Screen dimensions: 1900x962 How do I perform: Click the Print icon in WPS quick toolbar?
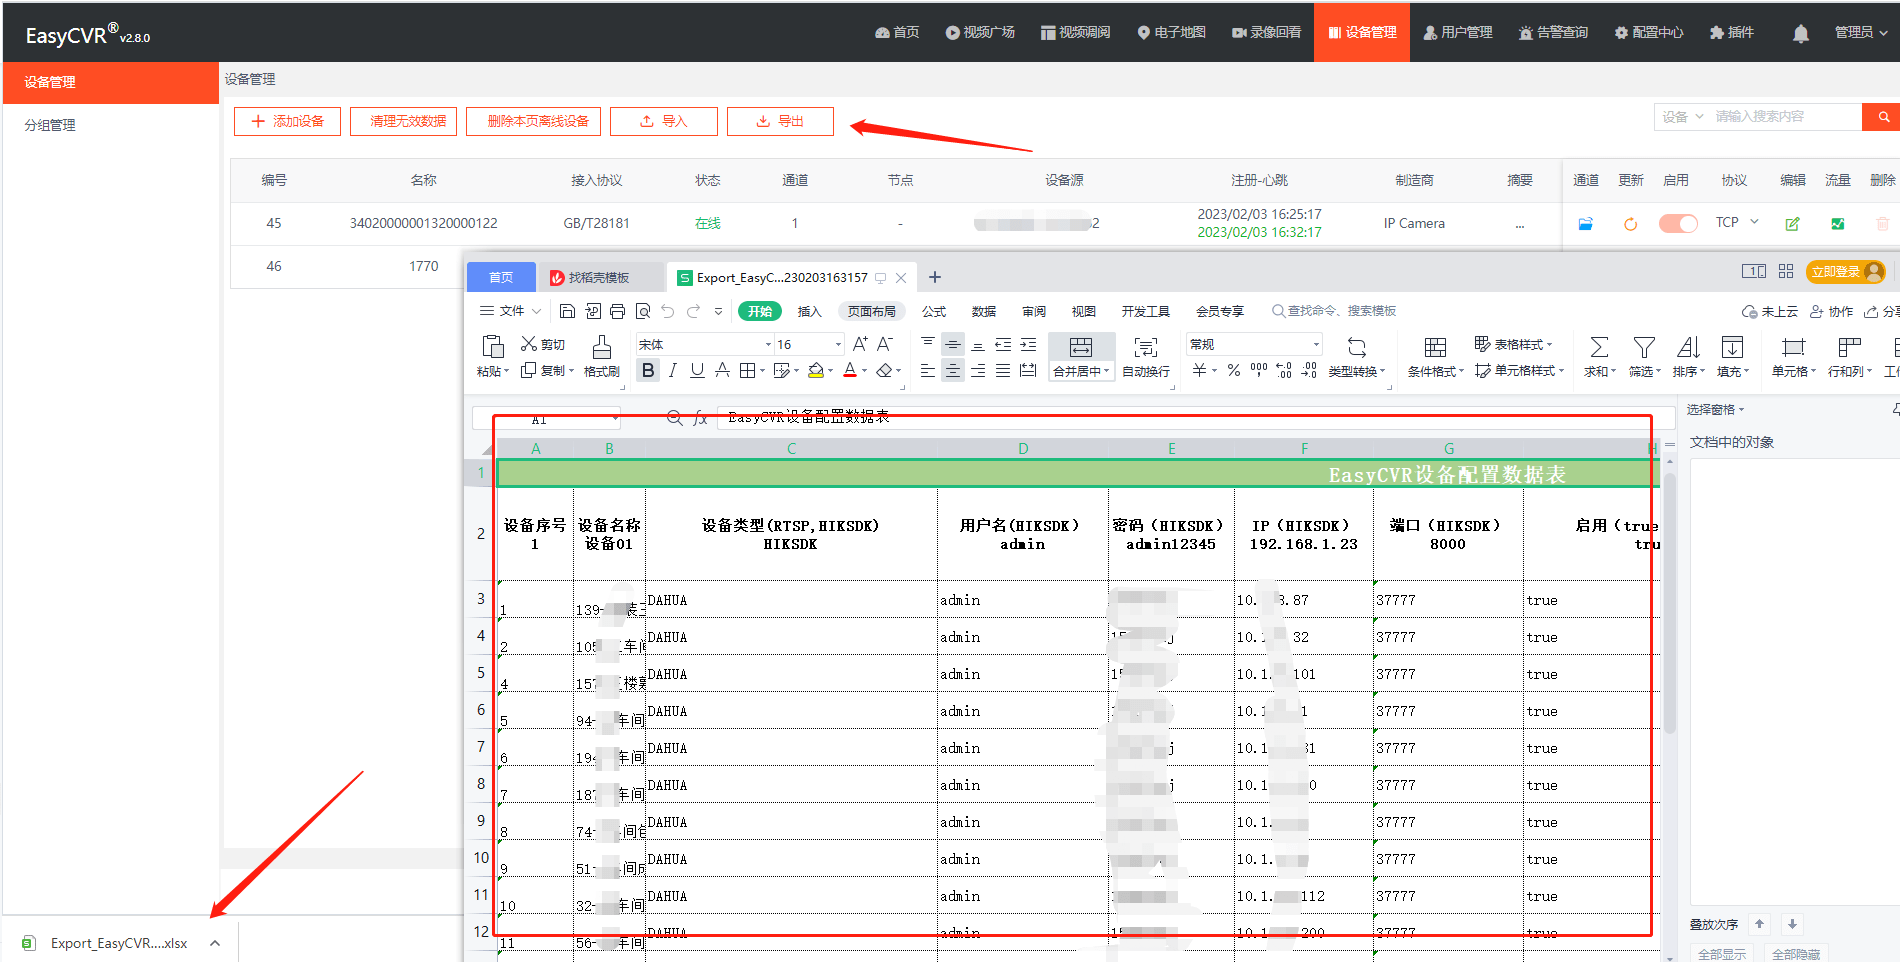coord(617,311)
